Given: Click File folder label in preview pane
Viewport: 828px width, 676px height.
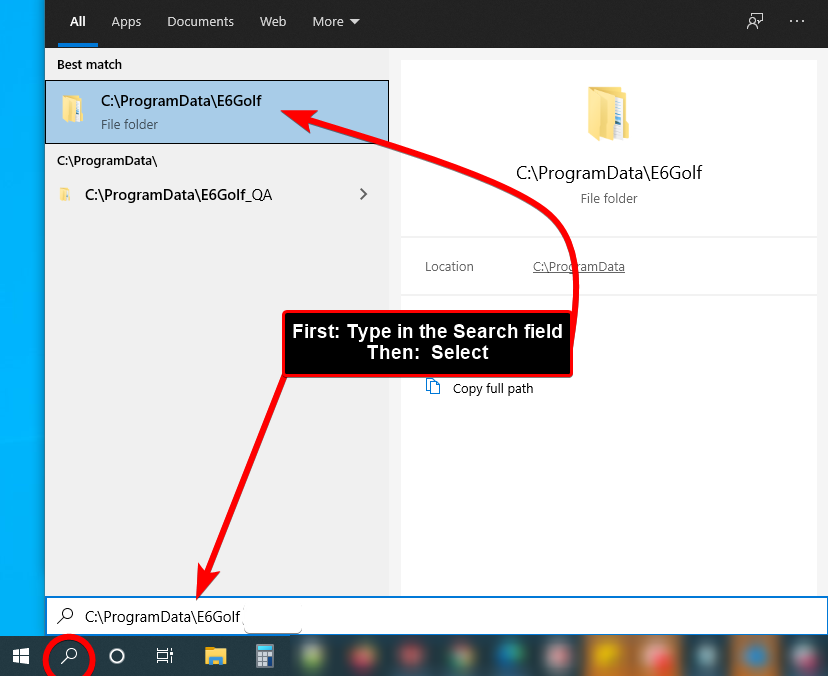Looking at the screenshot, I should (609, 199).
